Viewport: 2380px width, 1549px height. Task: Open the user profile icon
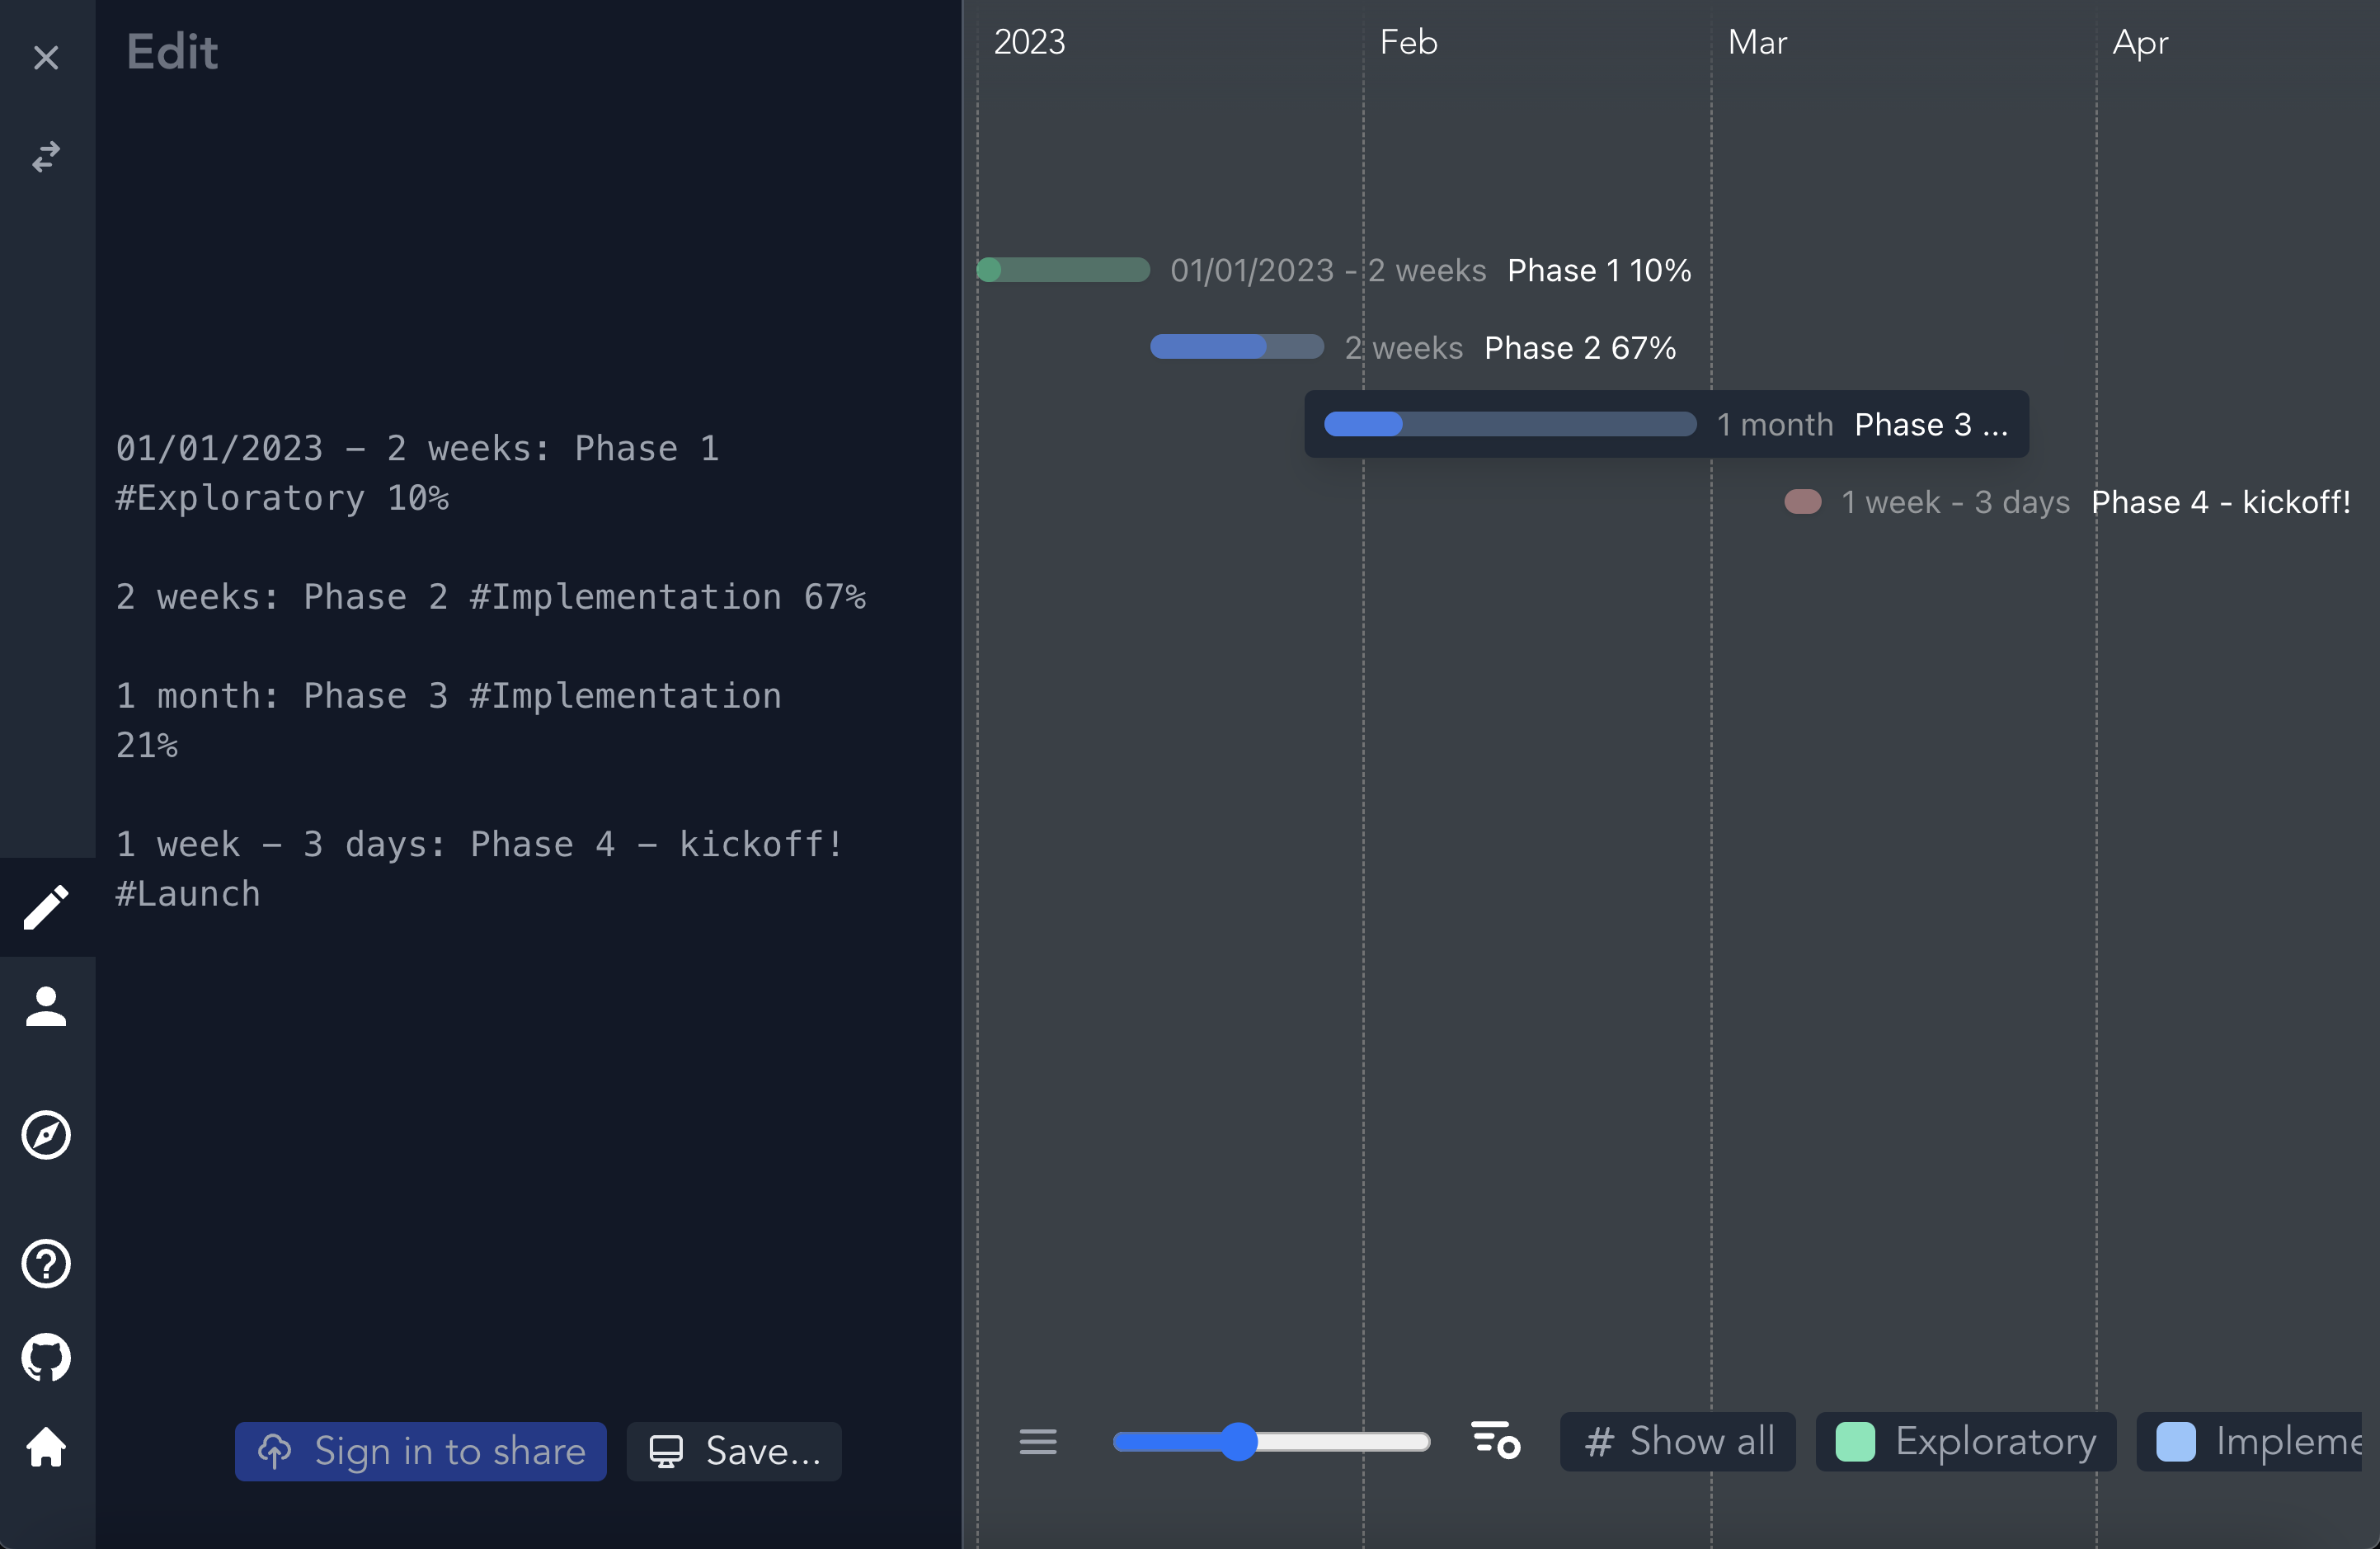[x=46, y=1006]
